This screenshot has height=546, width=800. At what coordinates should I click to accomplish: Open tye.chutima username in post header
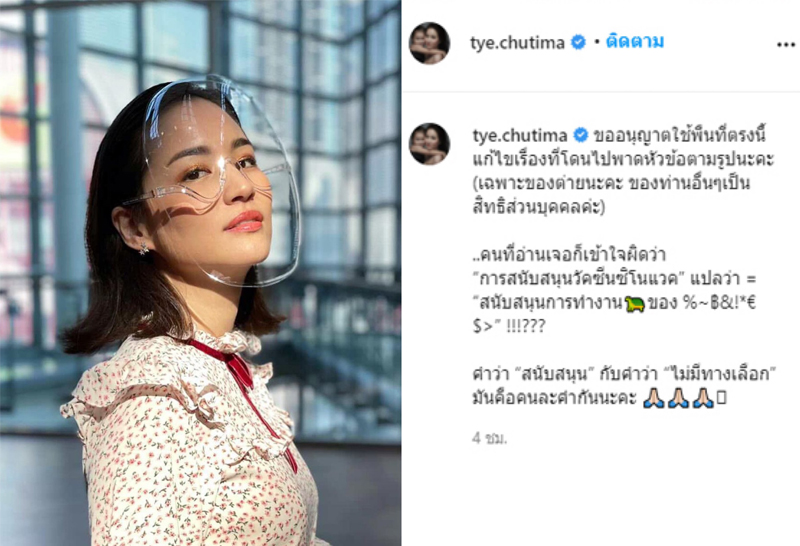point(517,42)
